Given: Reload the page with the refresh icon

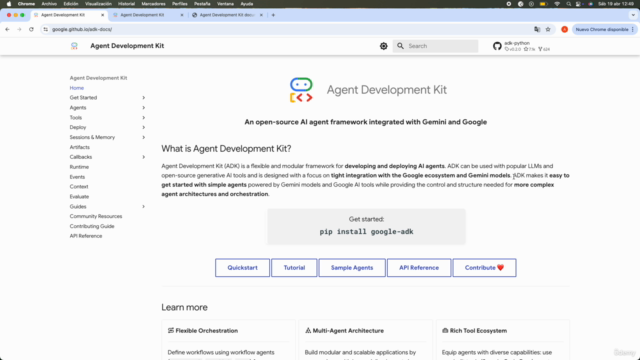Looking at the screenshot, I should 31,29.
